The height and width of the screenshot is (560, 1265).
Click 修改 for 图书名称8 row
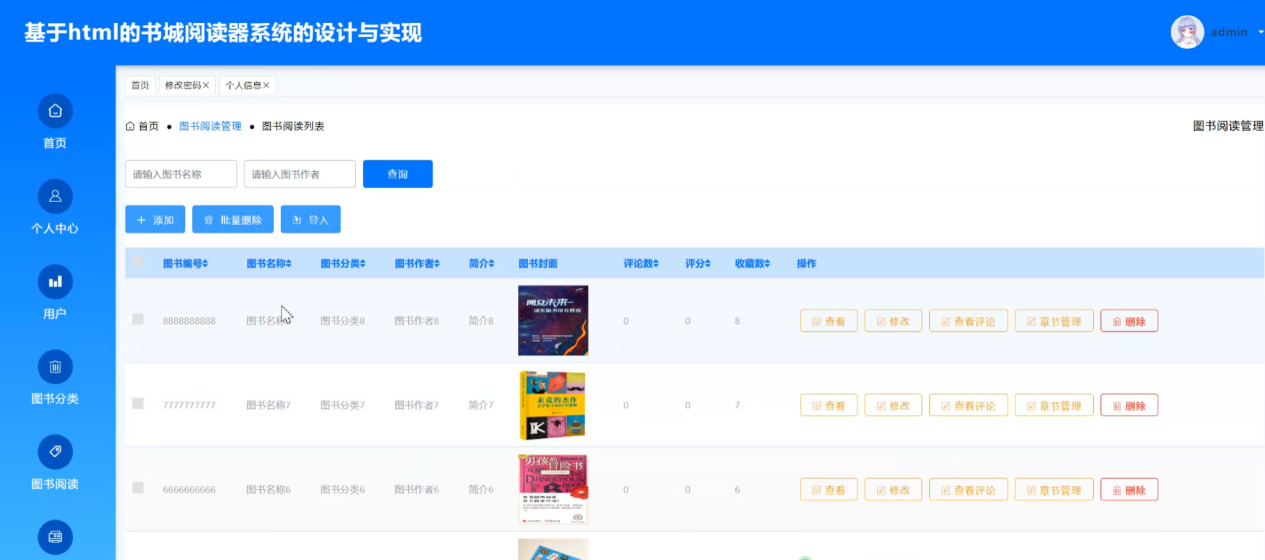(893, 321)
